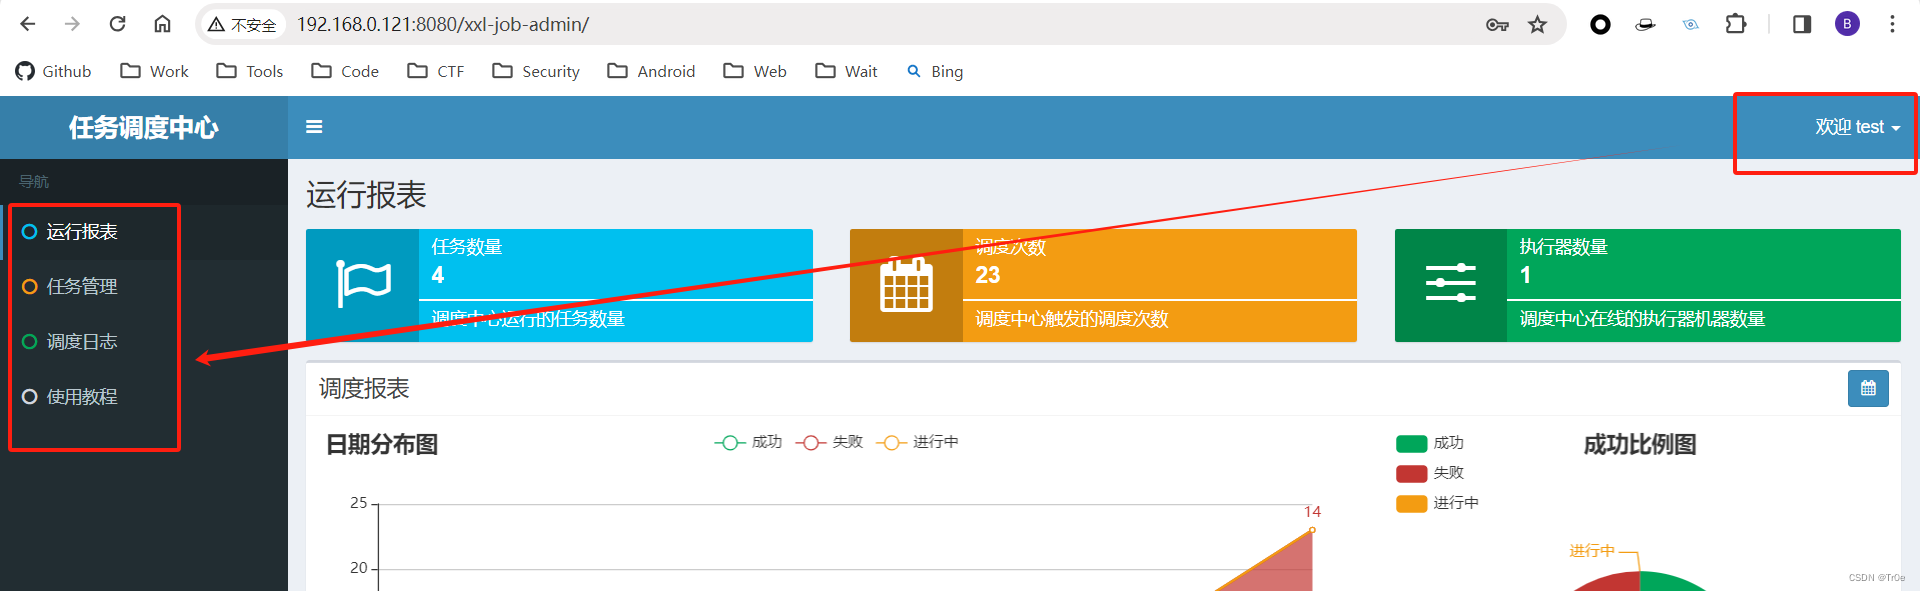Click the value 23 on 调度次数 card
This screenshot has width=1920, height=591.
click(988, 276)
